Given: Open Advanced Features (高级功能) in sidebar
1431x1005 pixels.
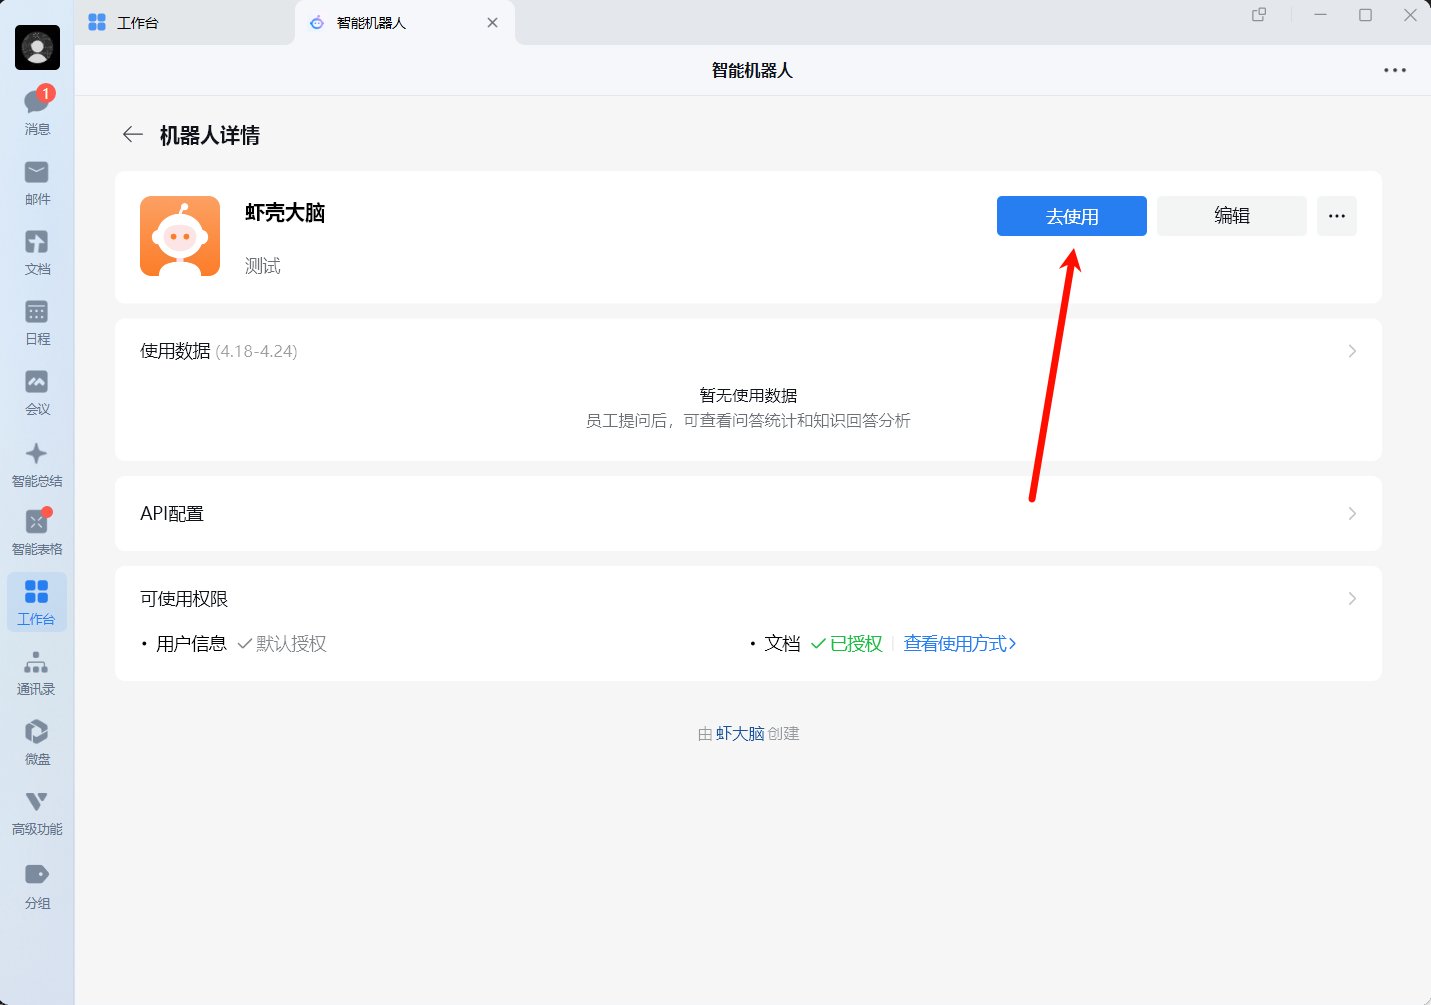Looking at the screenshot, I should (x=37, y=813).
